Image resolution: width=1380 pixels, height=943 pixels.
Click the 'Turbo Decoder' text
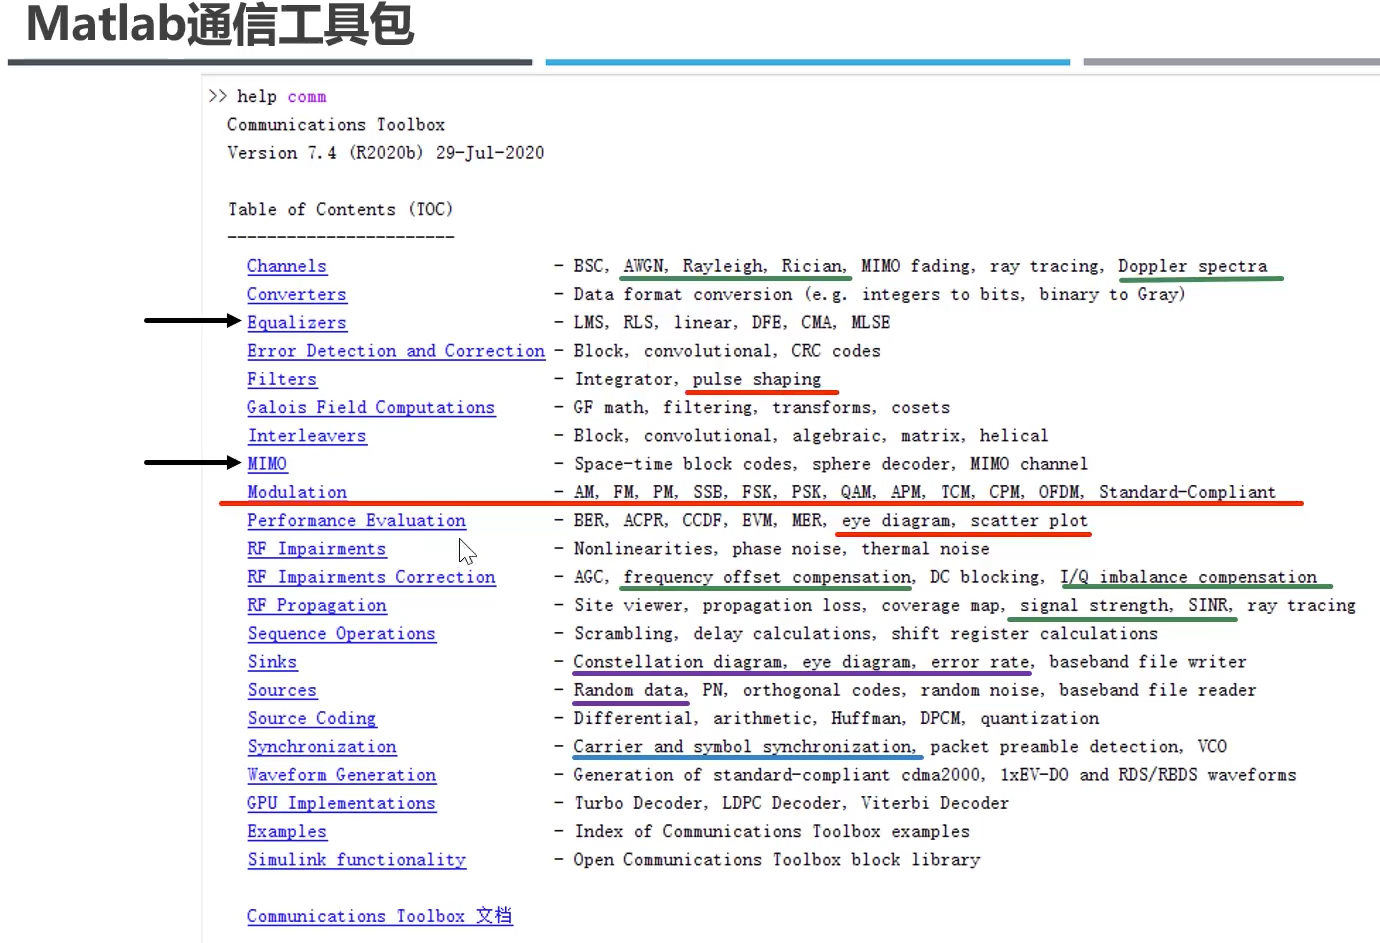(x=640, y=803)
